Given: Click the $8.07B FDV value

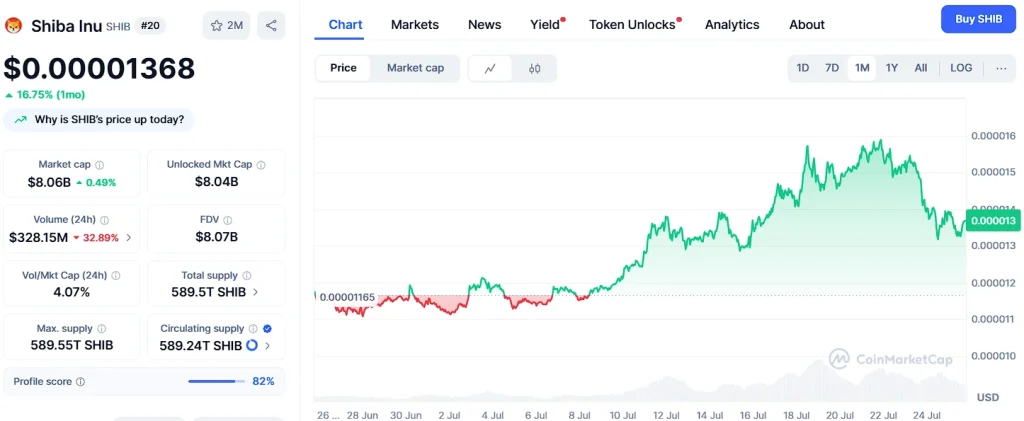Looking at the screenshot, I should (216, 238).
